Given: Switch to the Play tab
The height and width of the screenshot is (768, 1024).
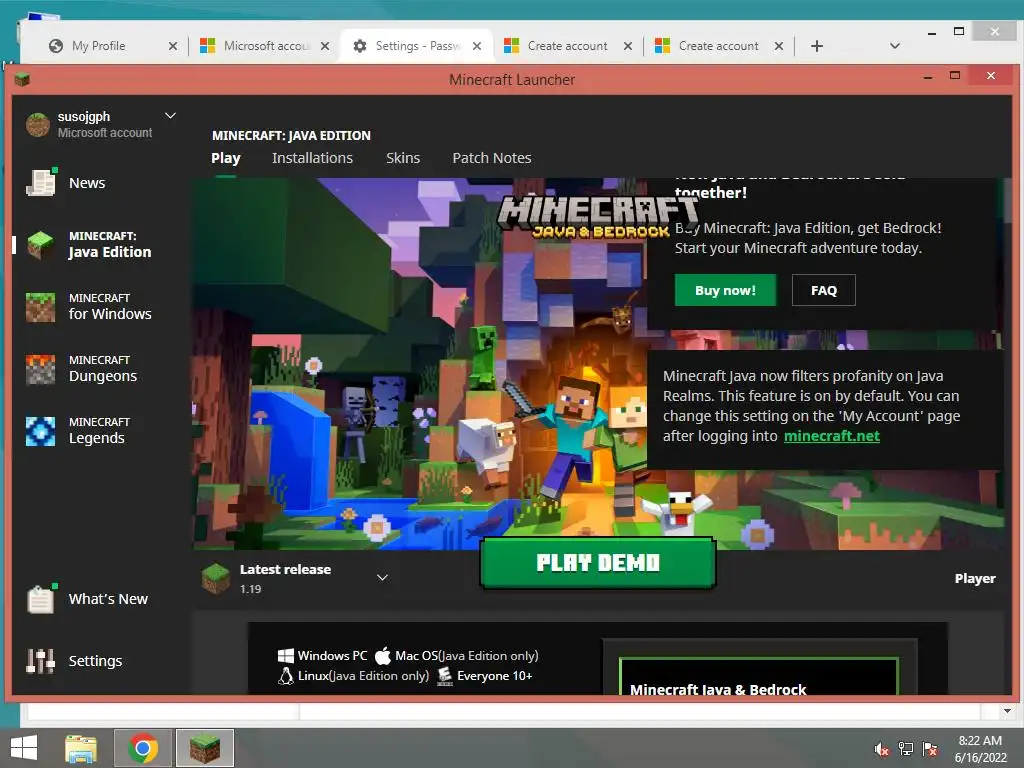Looking at the screenshot, I should (x=225, y=158).
